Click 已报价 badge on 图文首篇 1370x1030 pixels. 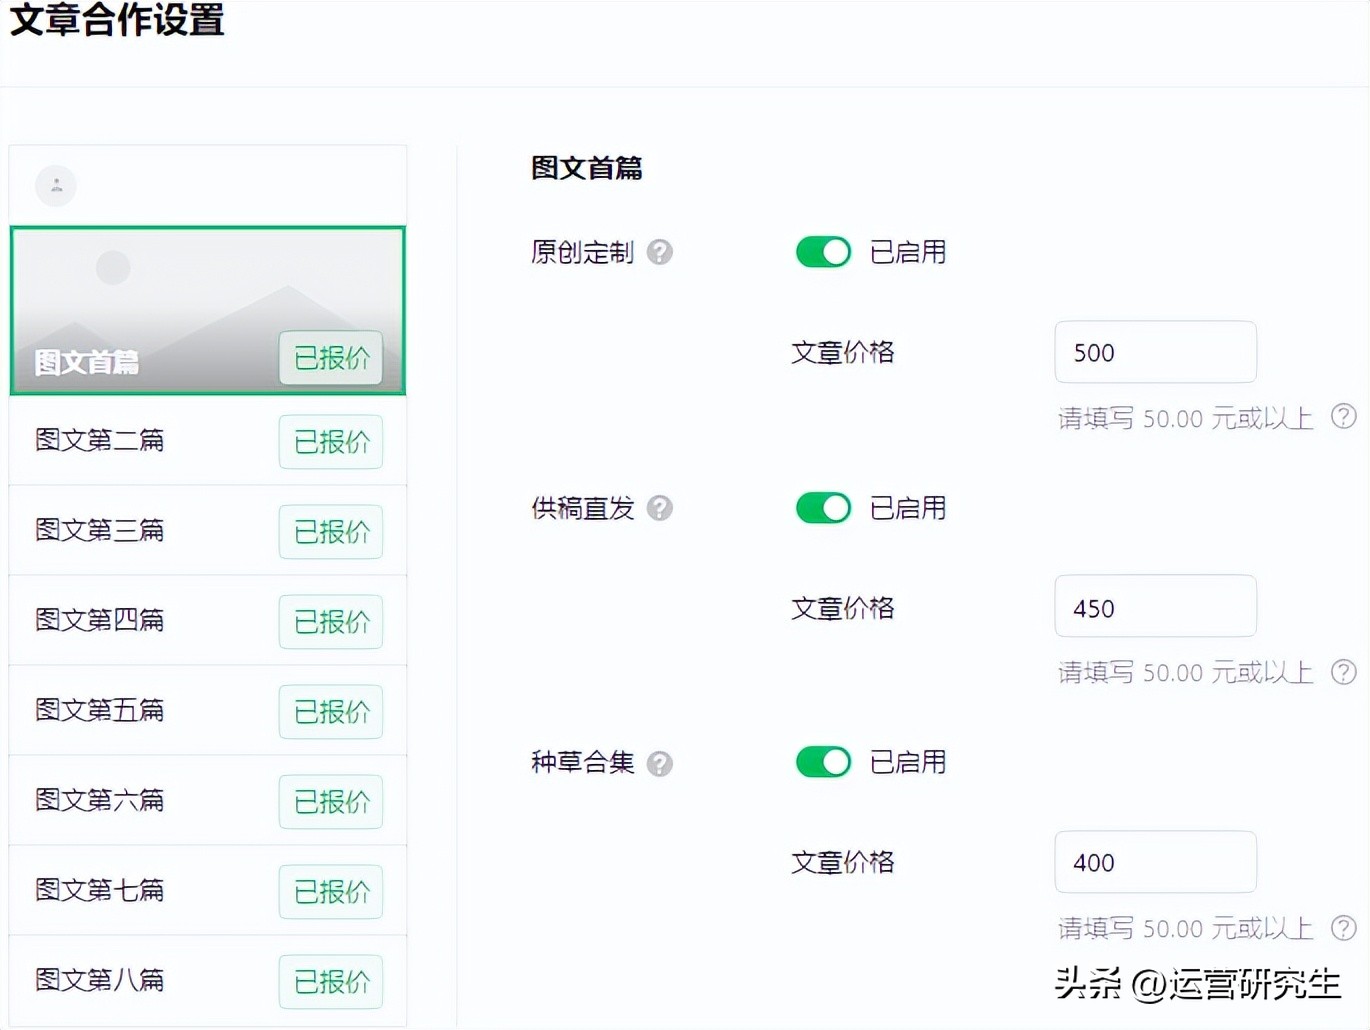click(x=331, y=358)
